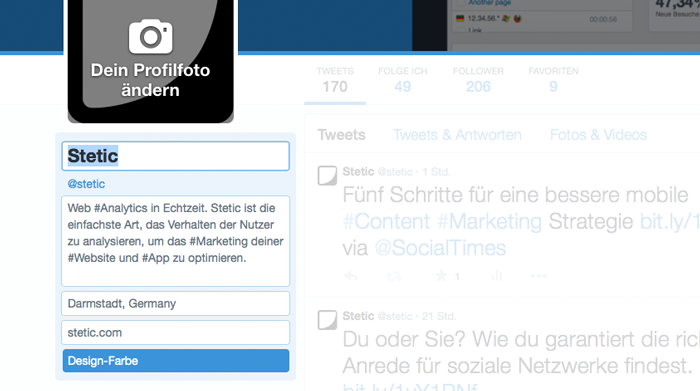
Task: Open the bit.ly link in first tweet
Action: pos(670,222)
